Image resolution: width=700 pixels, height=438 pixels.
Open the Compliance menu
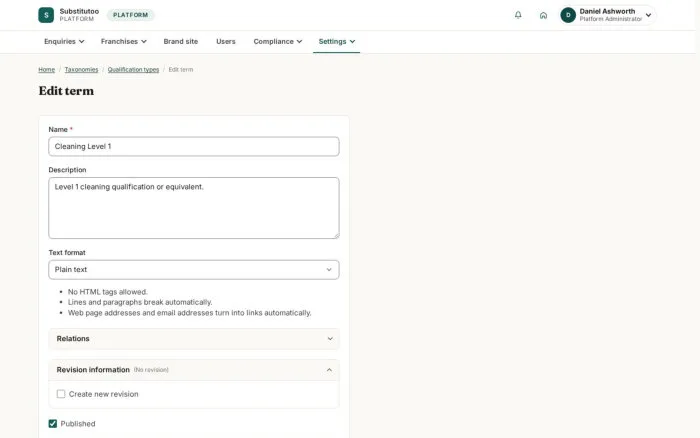[x=278, y=42]
